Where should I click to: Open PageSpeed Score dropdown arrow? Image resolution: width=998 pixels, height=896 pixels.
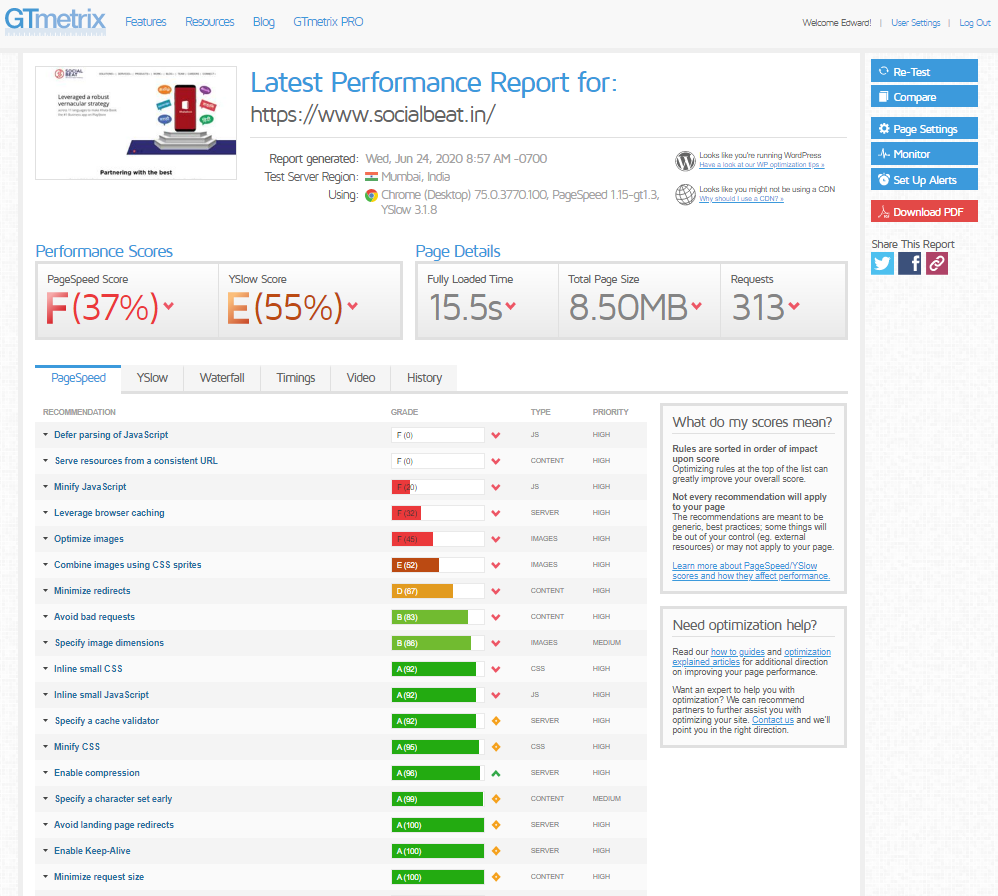tap(169, 306)
